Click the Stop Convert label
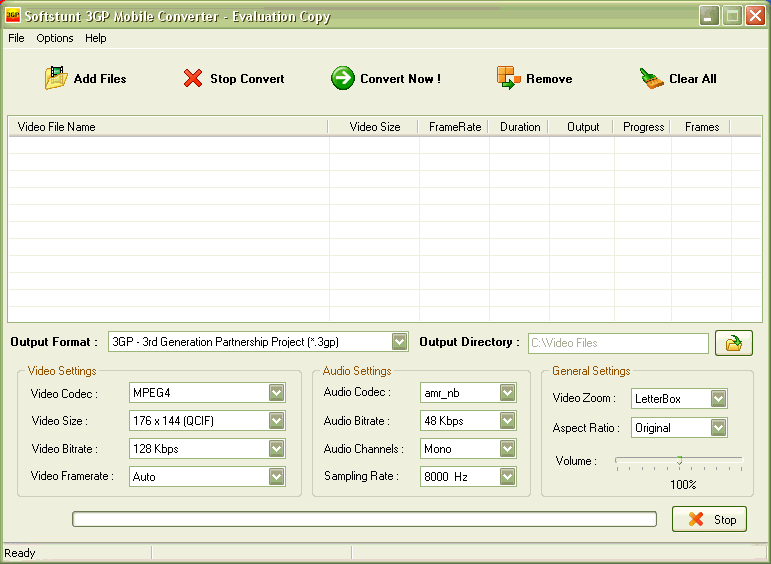Screen dimensions: 771x564 (x=247, y=79)
